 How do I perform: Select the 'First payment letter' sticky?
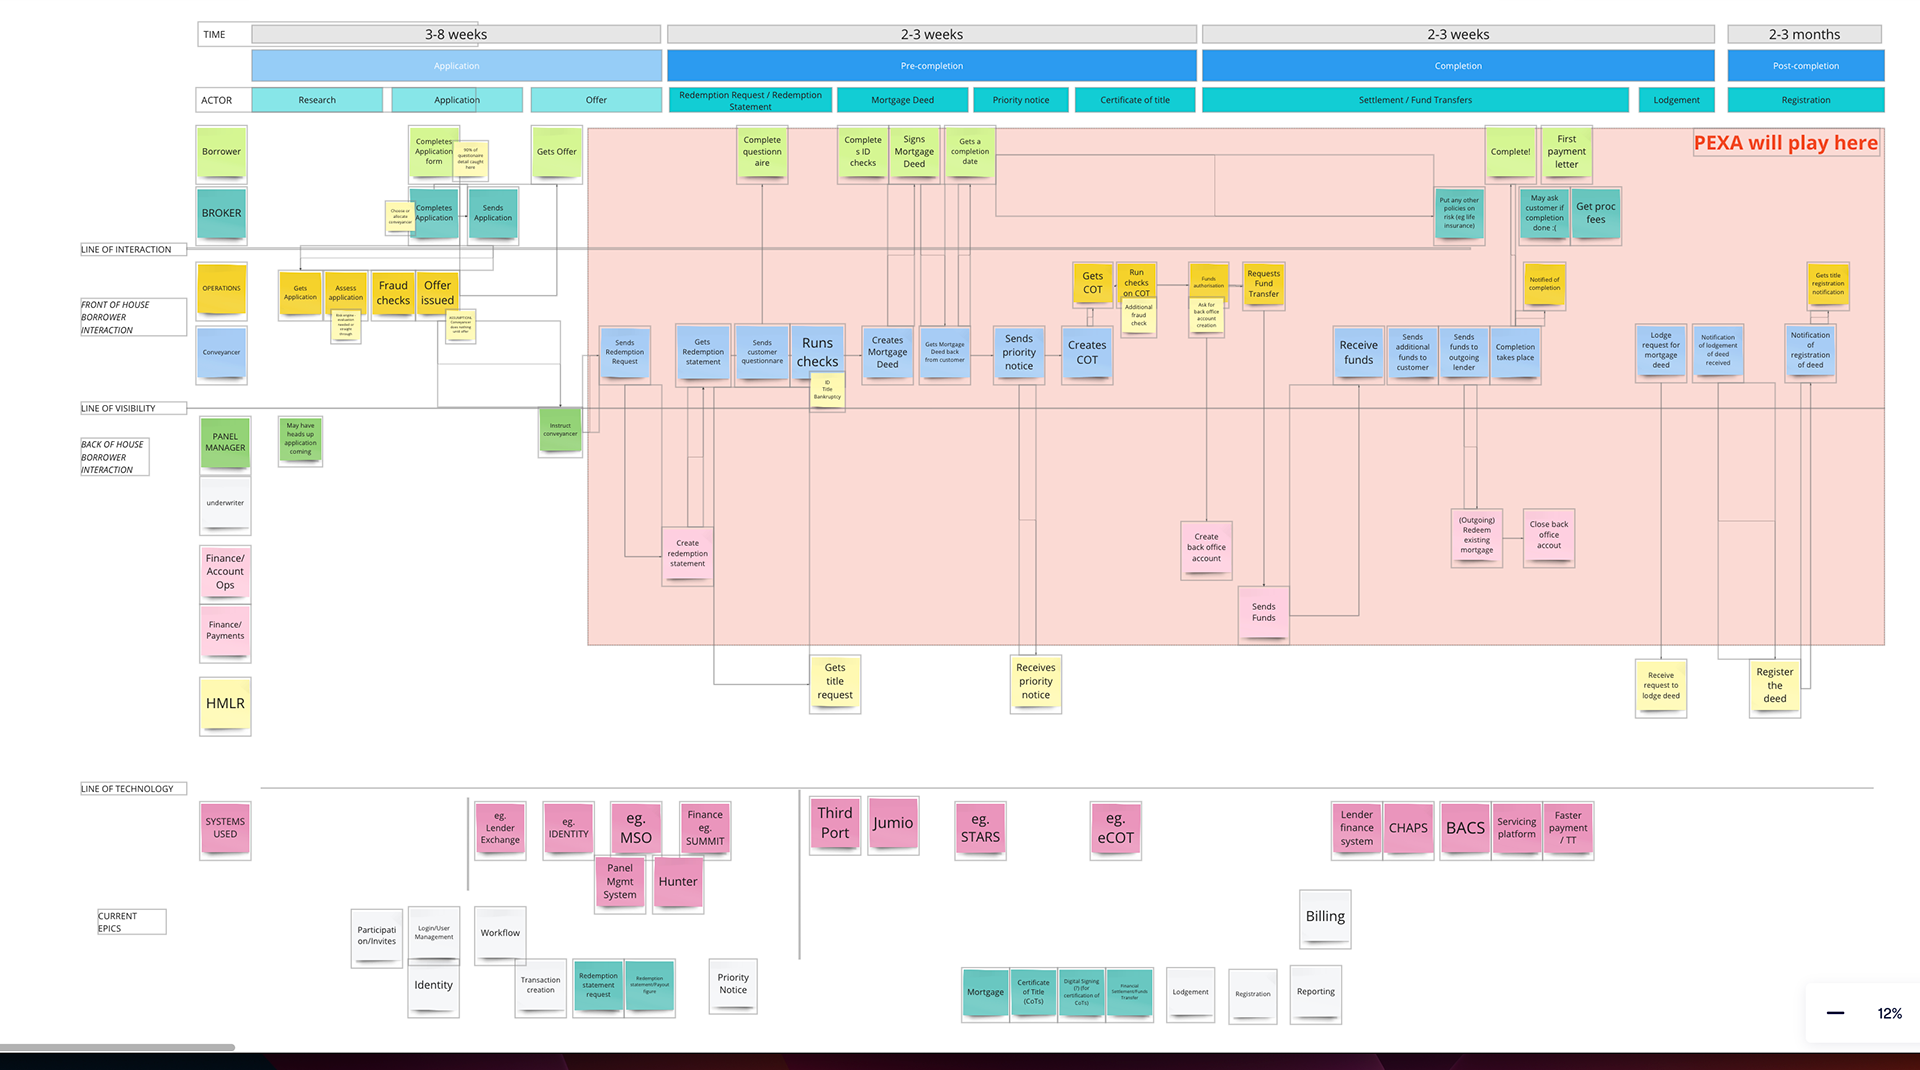pos(1566,152)
